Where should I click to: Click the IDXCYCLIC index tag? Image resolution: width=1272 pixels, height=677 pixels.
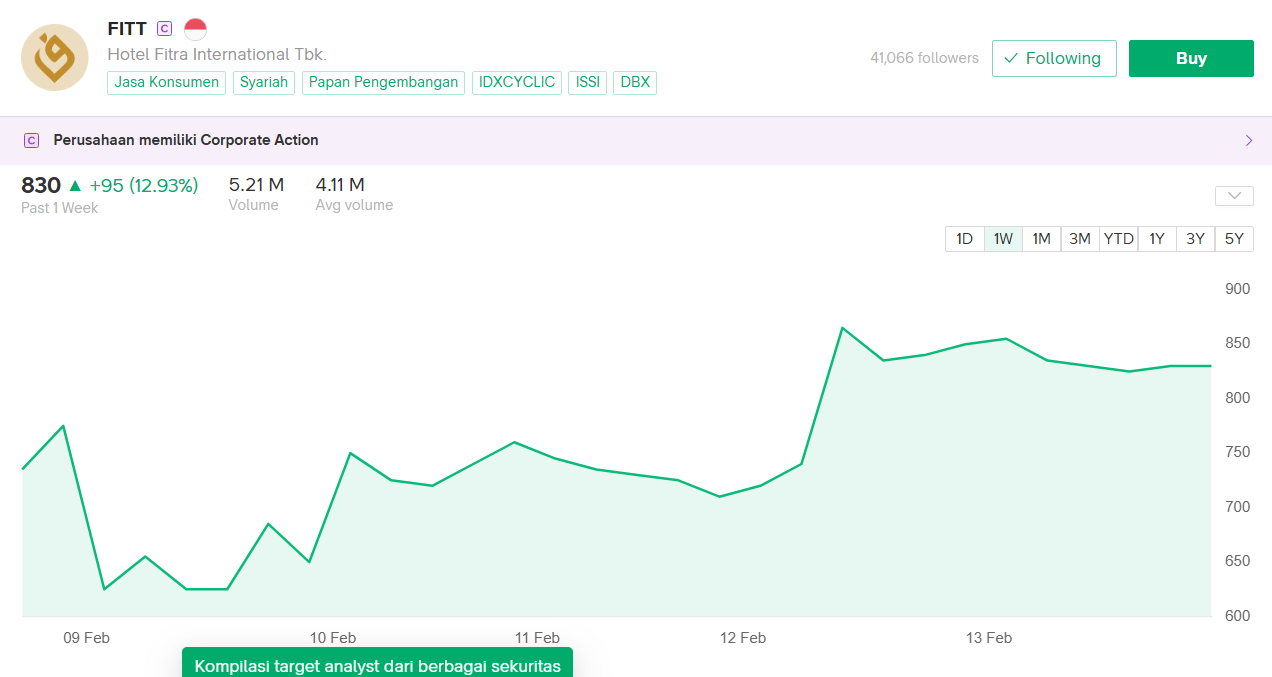click(x=517, y=82)
